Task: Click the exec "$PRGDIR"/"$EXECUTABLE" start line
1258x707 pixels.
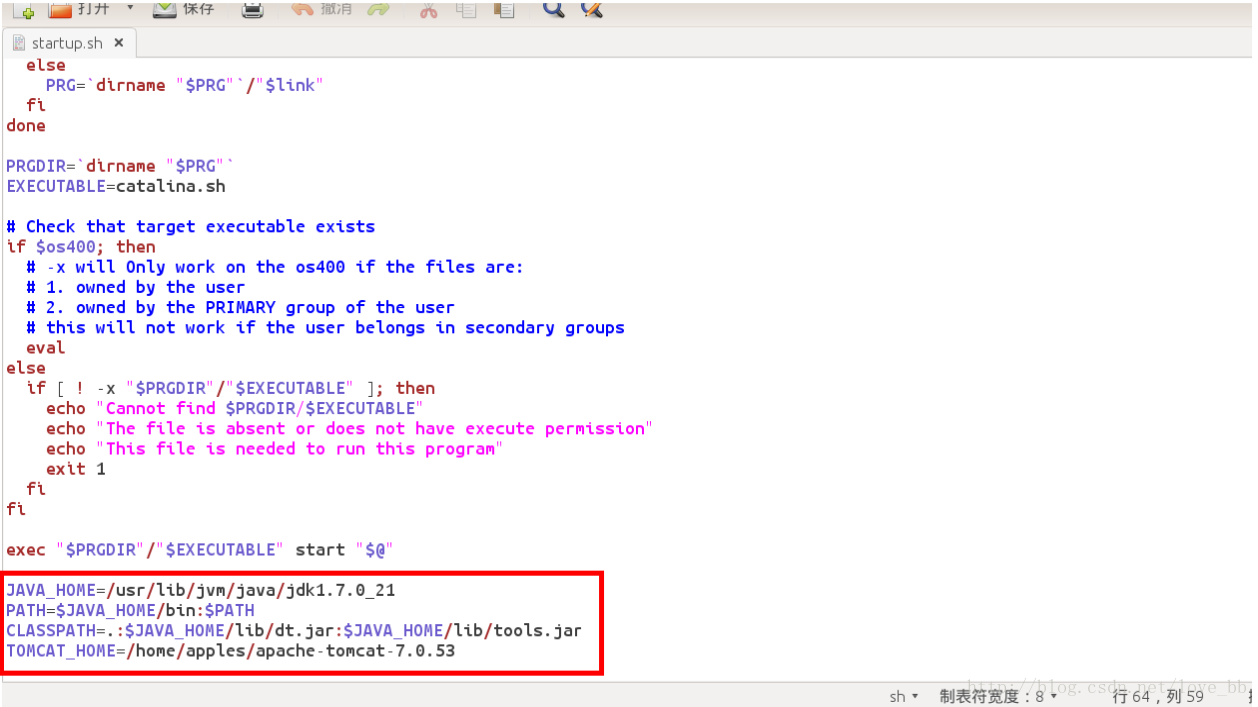Action: (200, 549)
